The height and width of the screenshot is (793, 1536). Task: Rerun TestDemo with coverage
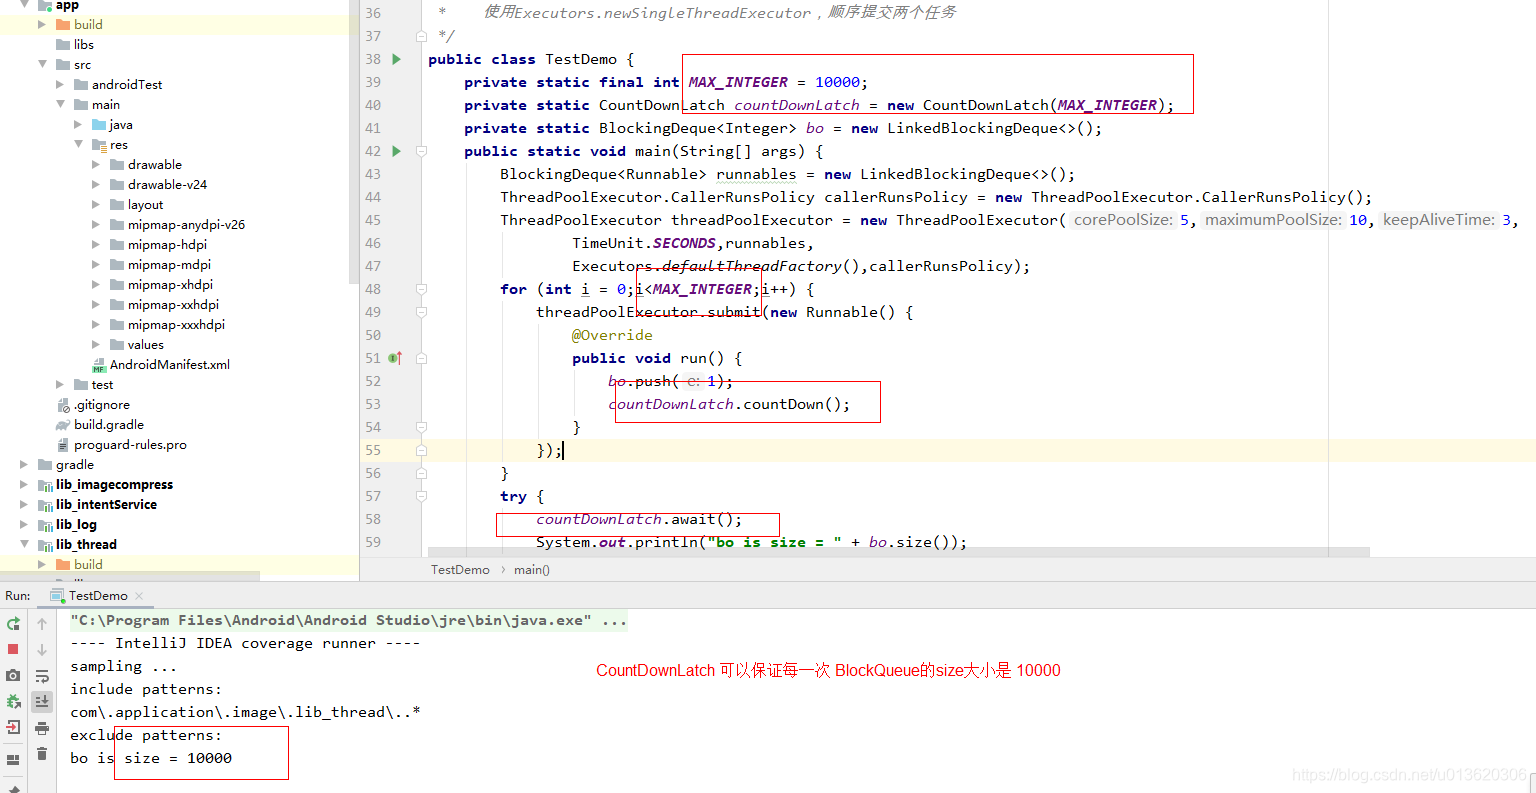(x=13, y=701)
